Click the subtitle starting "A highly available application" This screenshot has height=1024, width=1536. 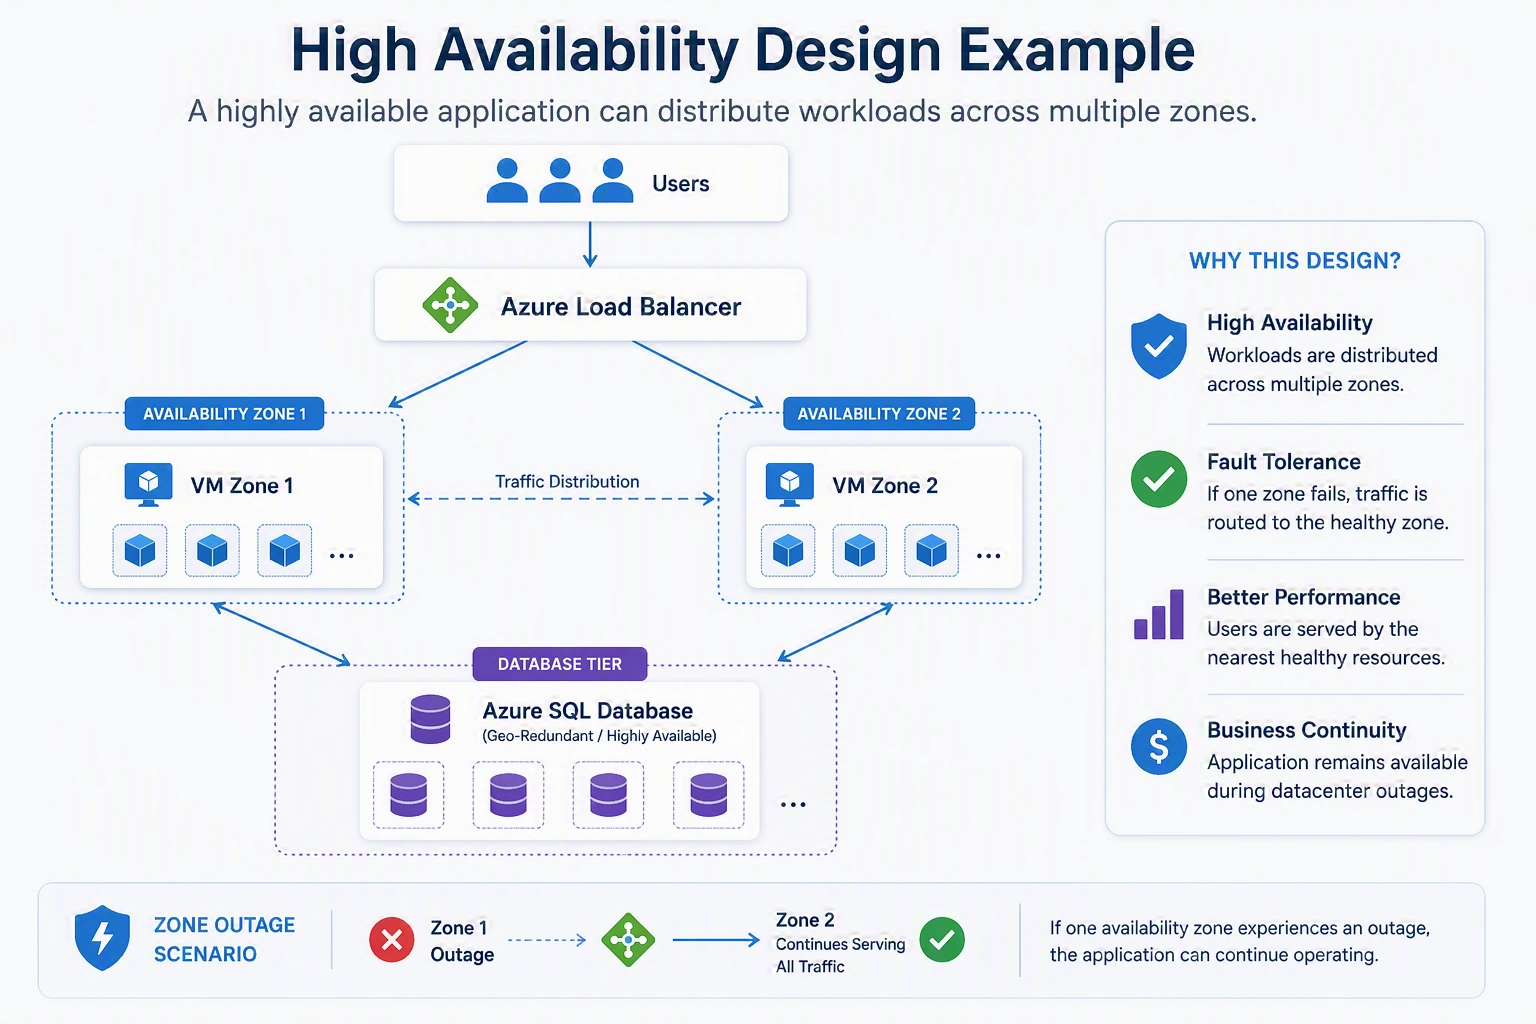722,111
